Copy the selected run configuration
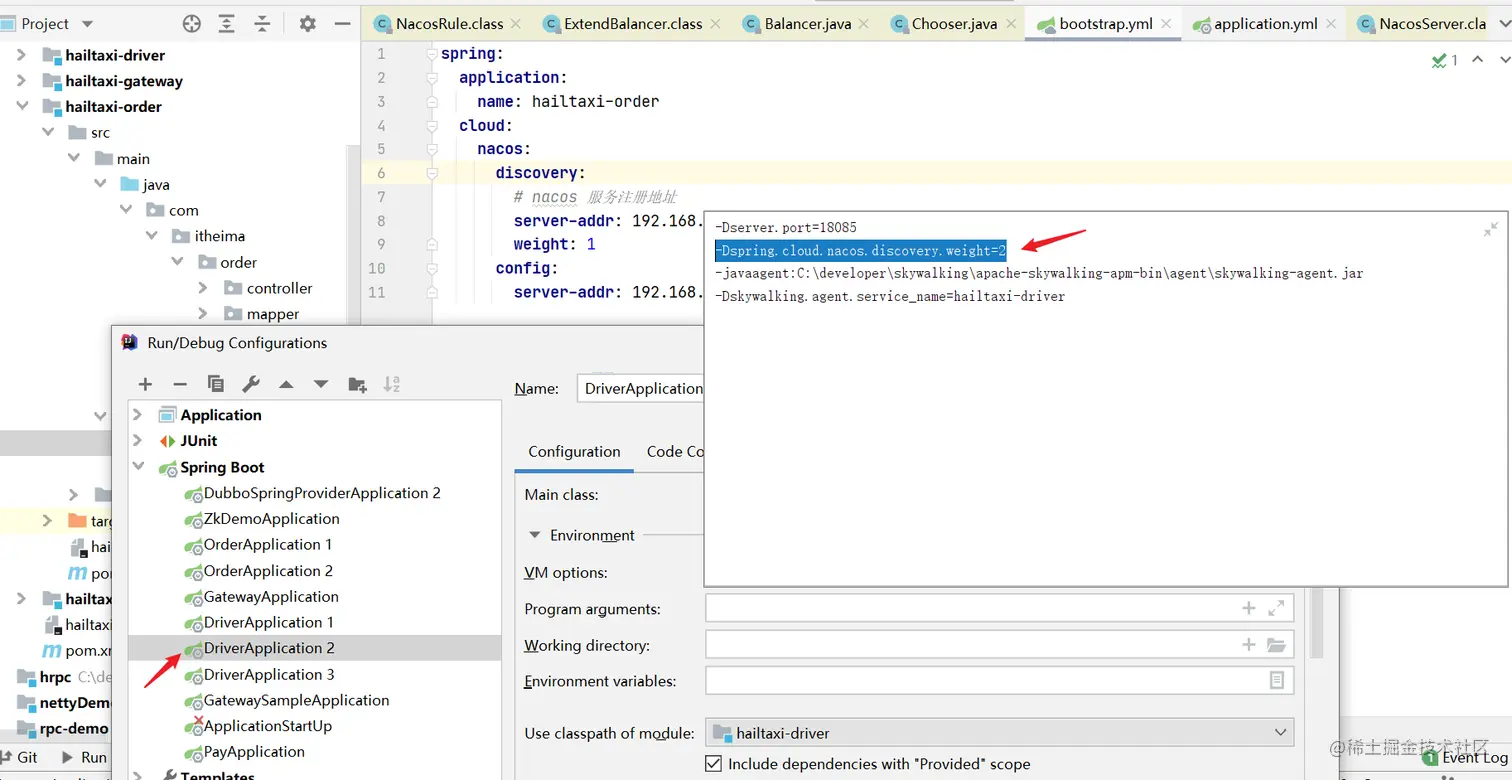Screen dimensions: 1512x780 coord(215,384)
